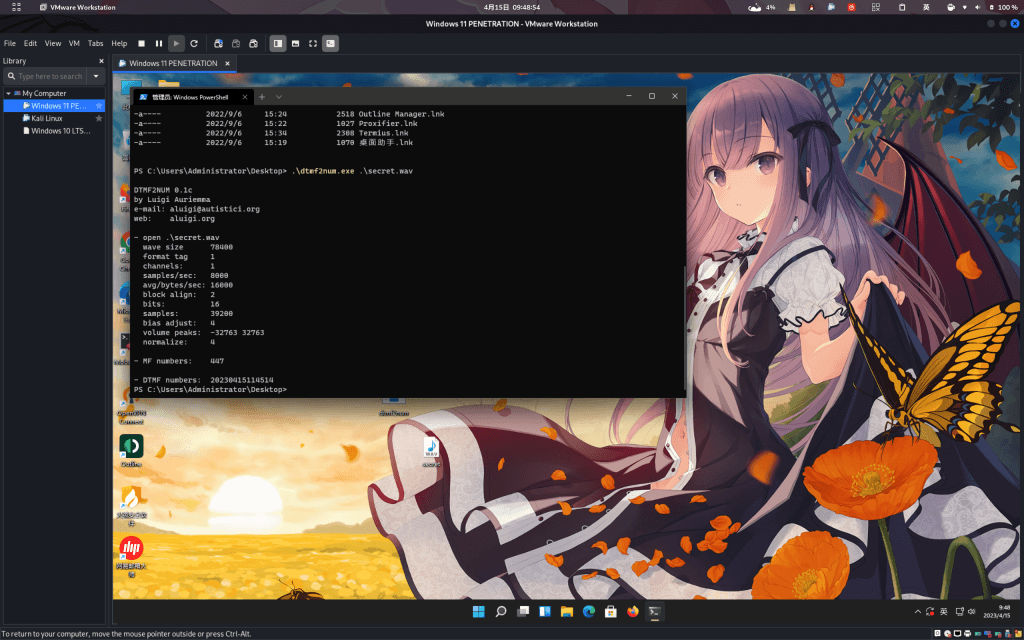Click the host input method 英 indicator
The image size is (1024, 640).
pos(926,7)
